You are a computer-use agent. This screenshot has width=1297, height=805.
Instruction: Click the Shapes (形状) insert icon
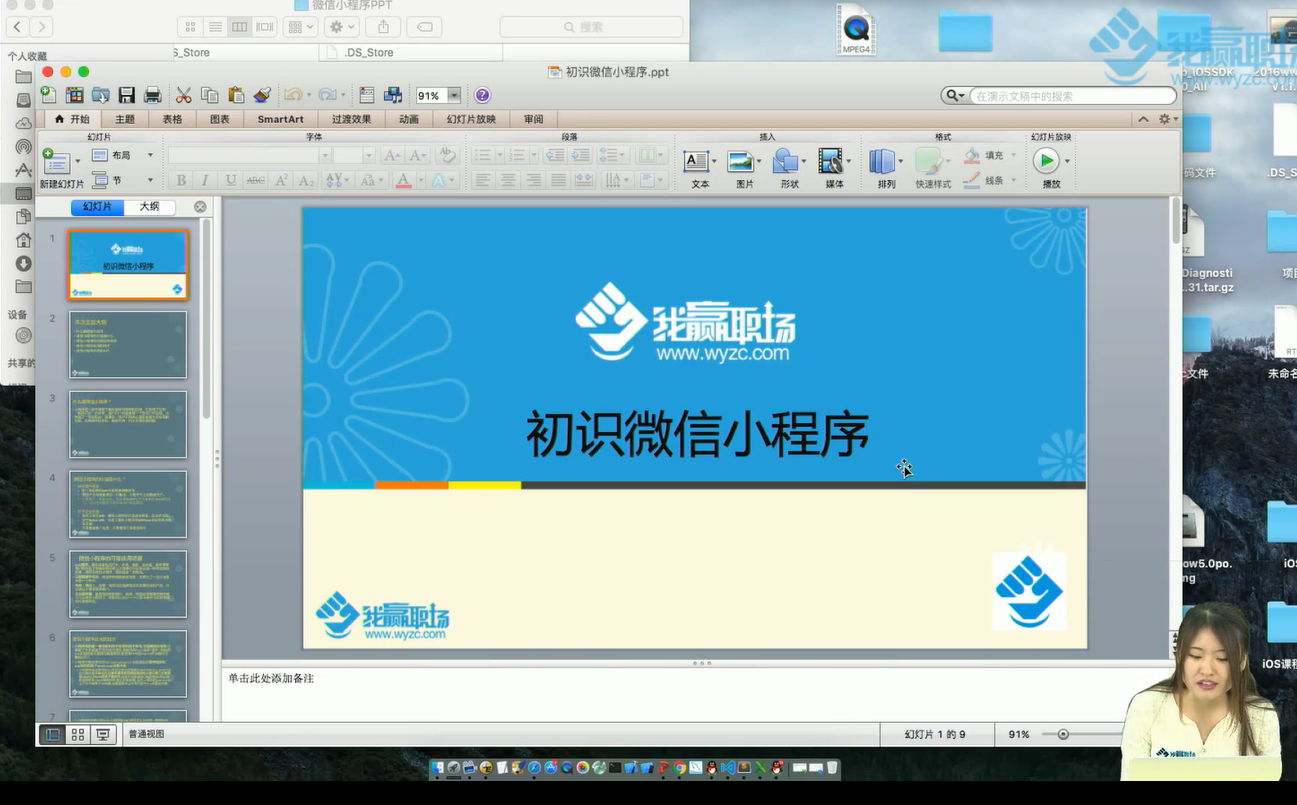pos(786,162)
